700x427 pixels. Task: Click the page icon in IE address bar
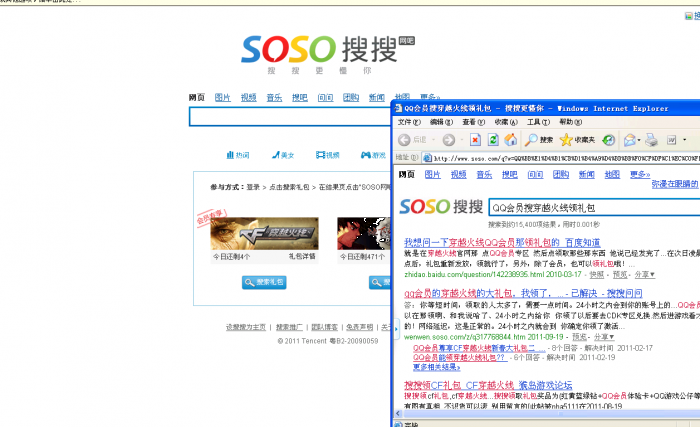[427, 158]
